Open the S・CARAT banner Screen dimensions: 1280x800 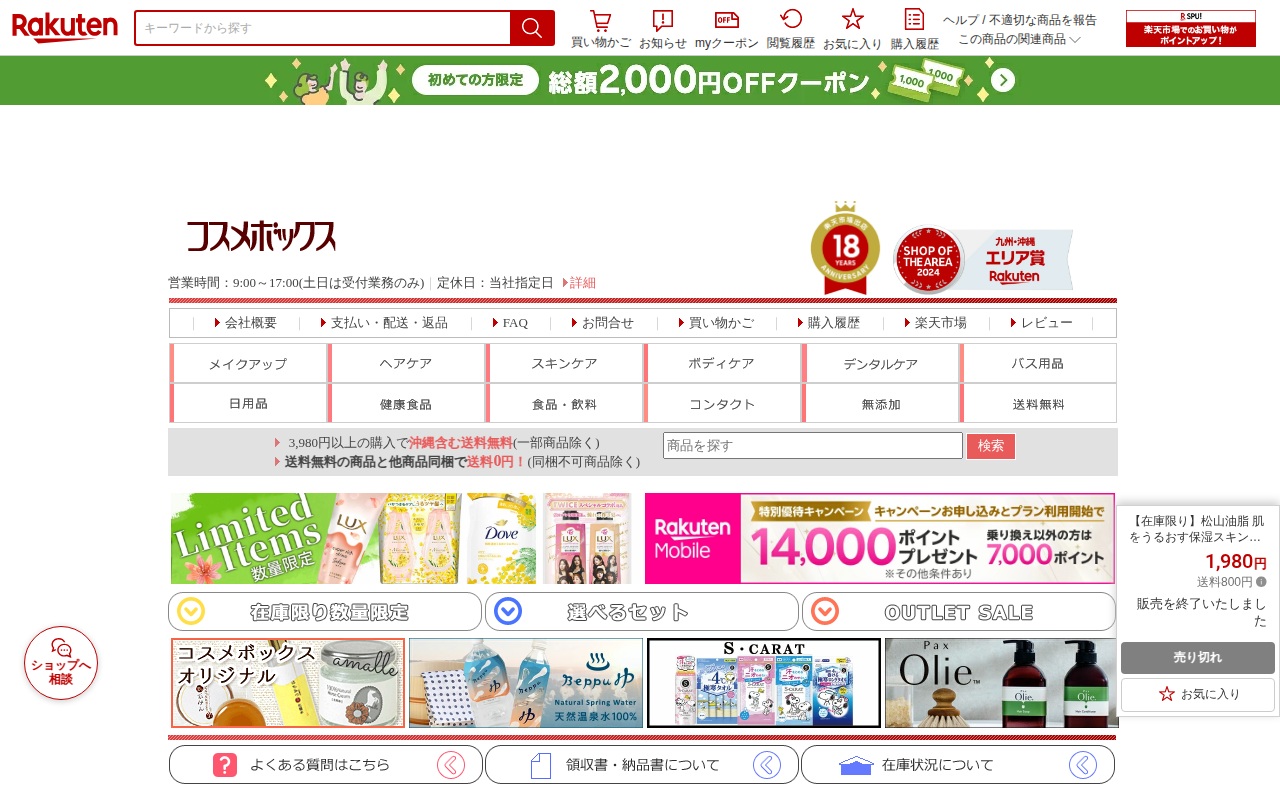point(764,683)
